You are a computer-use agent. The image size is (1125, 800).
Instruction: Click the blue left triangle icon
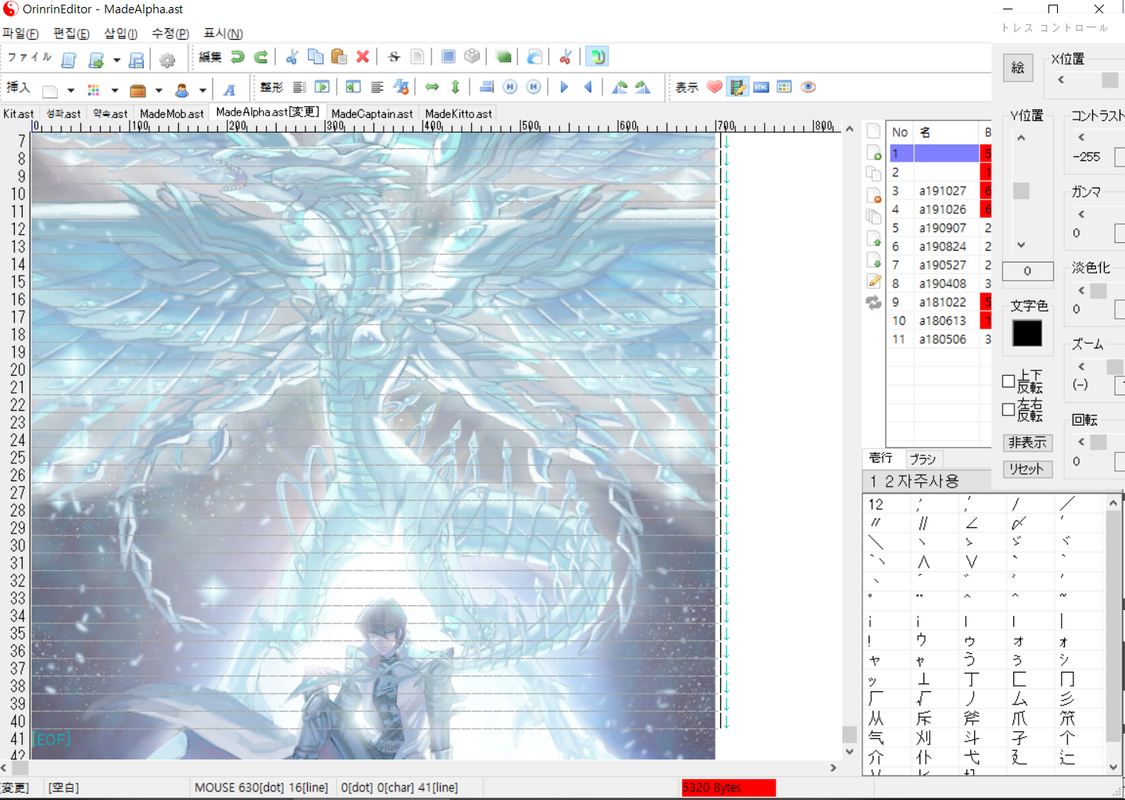coord(588,87)
